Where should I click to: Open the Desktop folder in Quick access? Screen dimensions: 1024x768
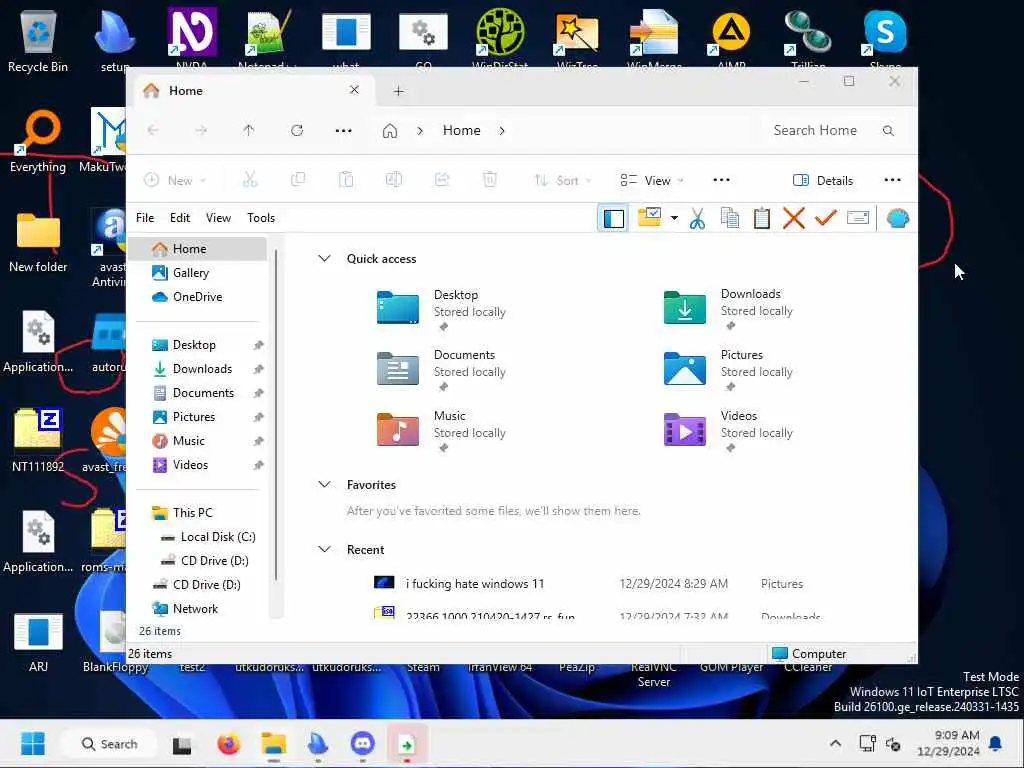coord(441,308)
